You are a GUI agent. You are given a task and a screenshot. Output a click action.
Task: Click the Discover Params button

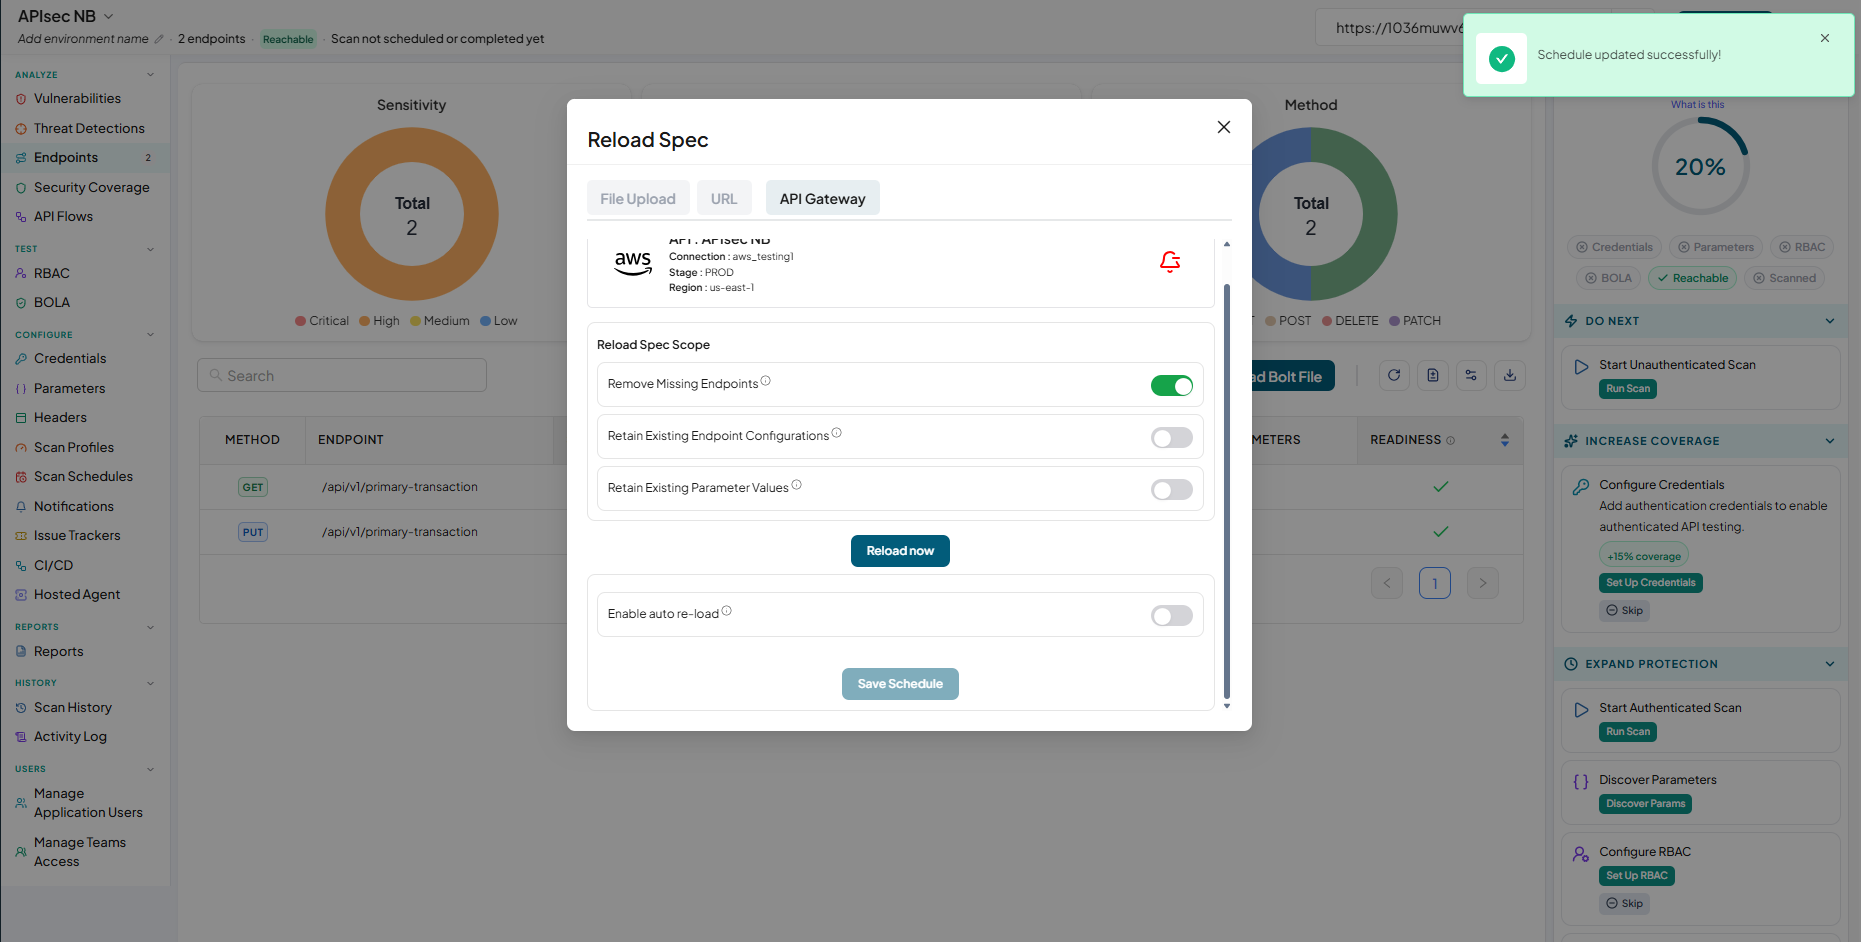point(1646,804)
